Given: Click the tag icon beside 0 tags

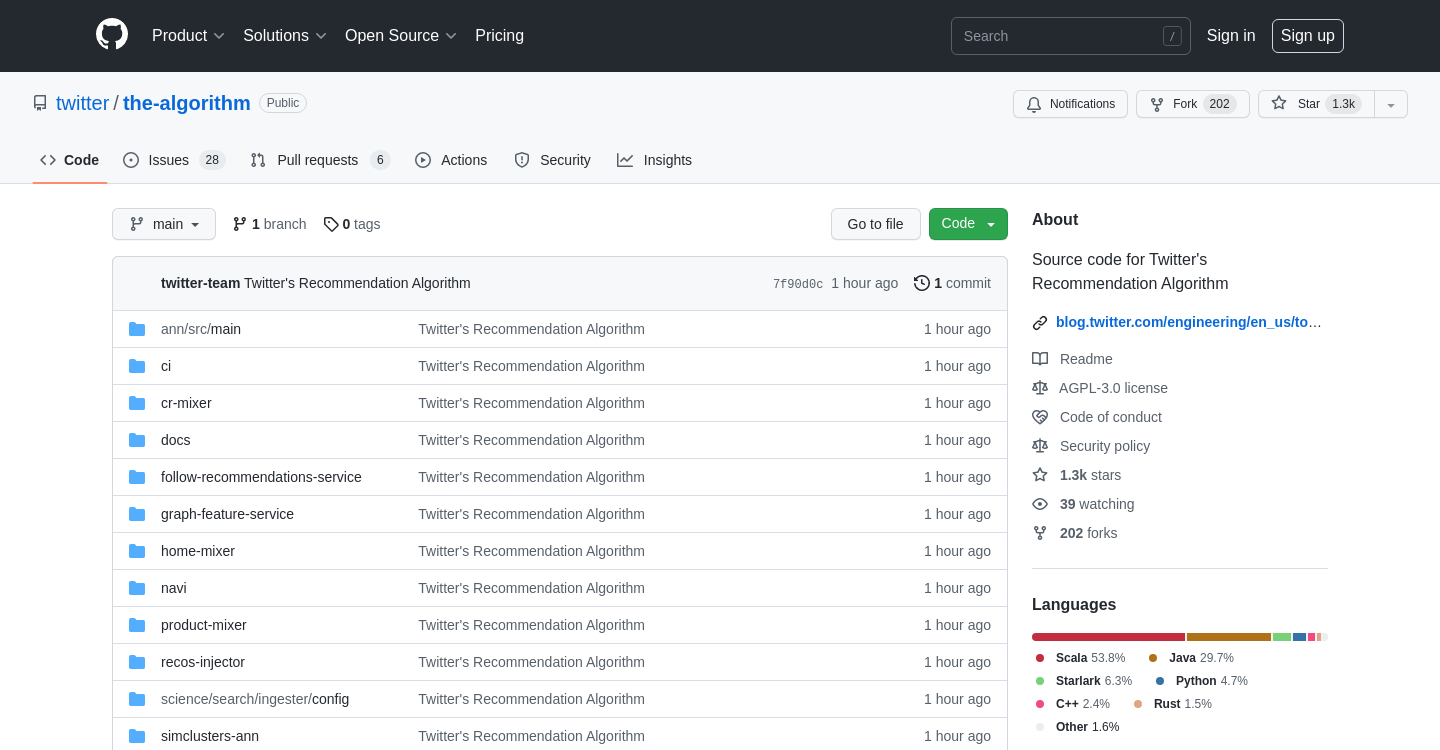Looking at the screenshot, I should 331,224.
